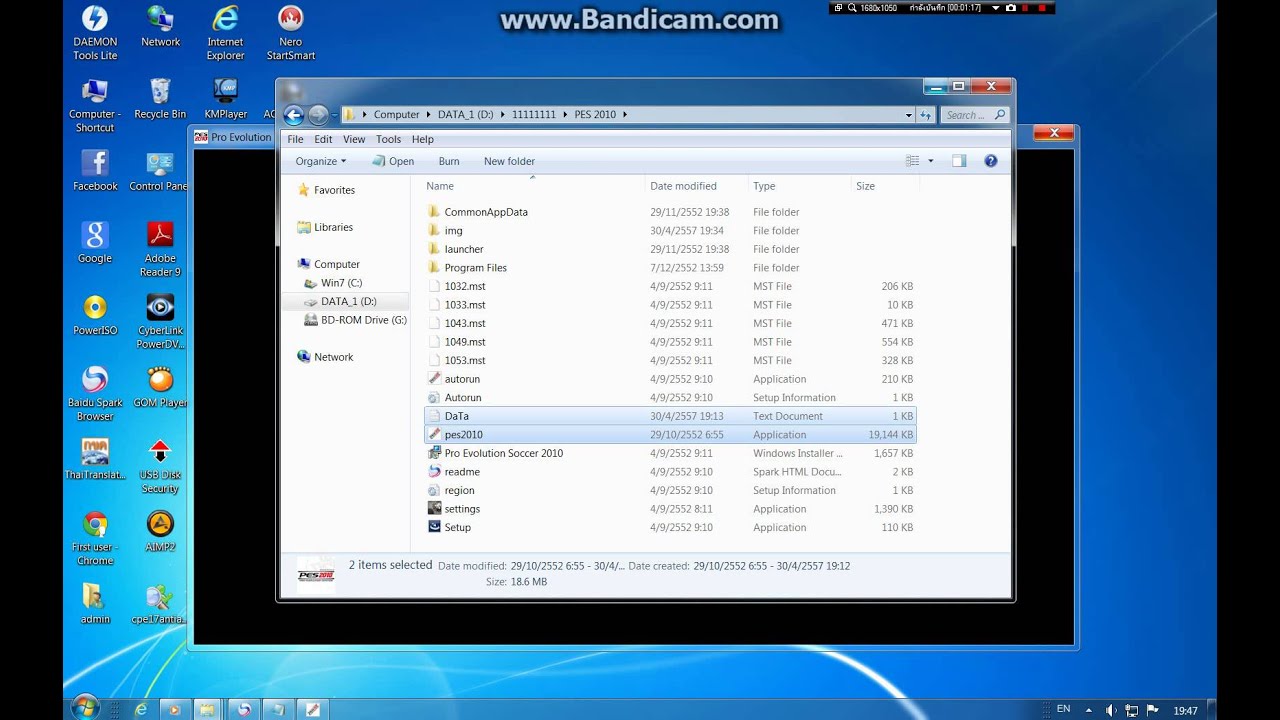Sort by Date modified column

697,186
